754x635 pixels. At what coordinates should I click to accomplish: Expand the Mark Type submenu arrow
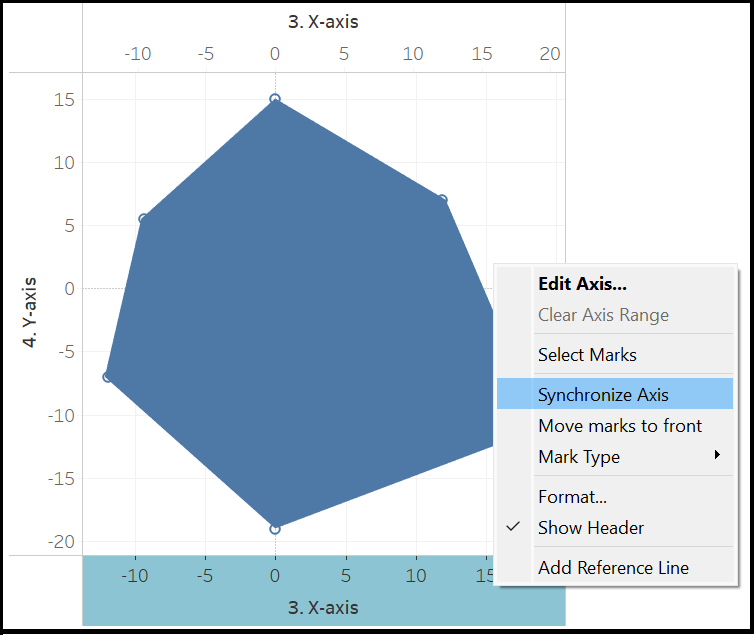(x=717, y=456)
